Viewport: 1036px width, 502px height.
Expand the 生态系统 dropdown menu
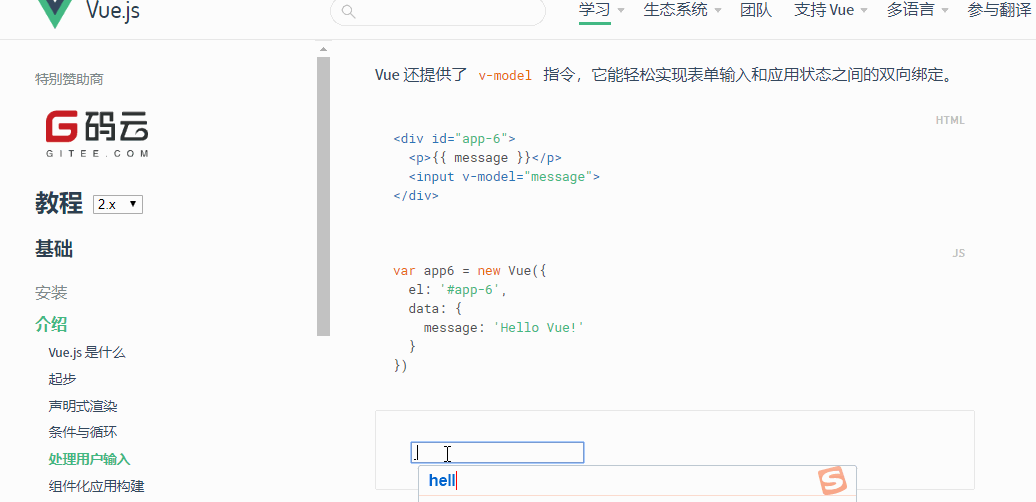click(x=684, y=10)
